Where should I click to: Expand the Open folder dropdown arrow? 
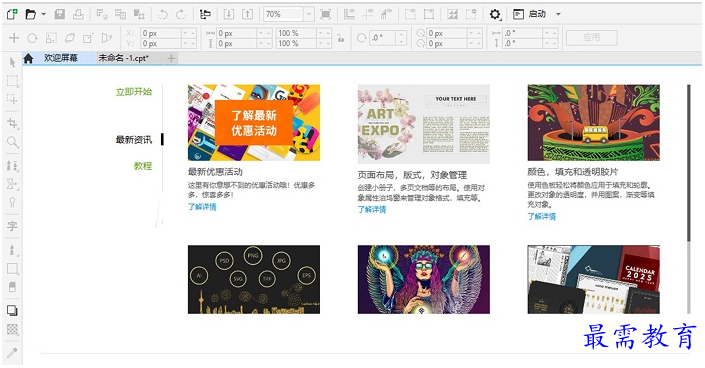coord(44,14)
